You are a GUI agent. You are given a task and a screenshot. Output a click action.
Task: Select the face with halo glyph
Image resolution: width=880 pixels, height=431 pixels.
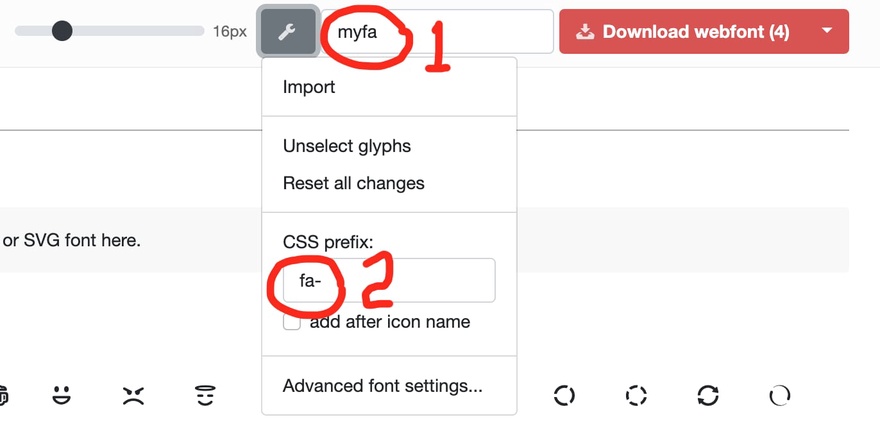click(205, 395)
